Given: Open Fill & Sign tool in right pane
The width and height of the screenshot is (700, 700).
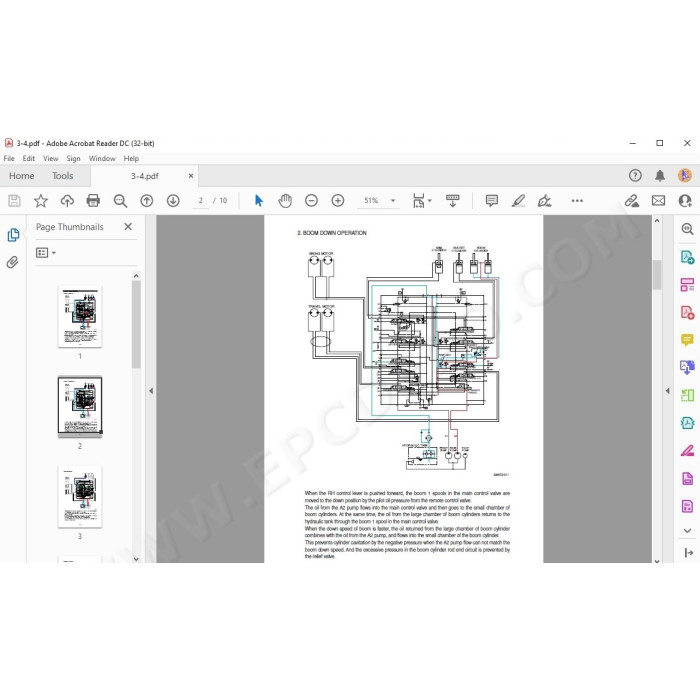Looking at the screenshot, I should (x=688, y=450).
